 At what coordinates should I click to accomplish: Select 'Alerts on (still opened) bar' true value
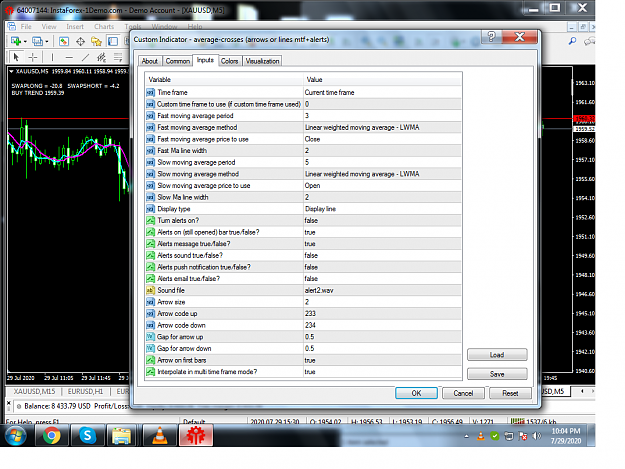pyautogui.click(x=383, y=232)
